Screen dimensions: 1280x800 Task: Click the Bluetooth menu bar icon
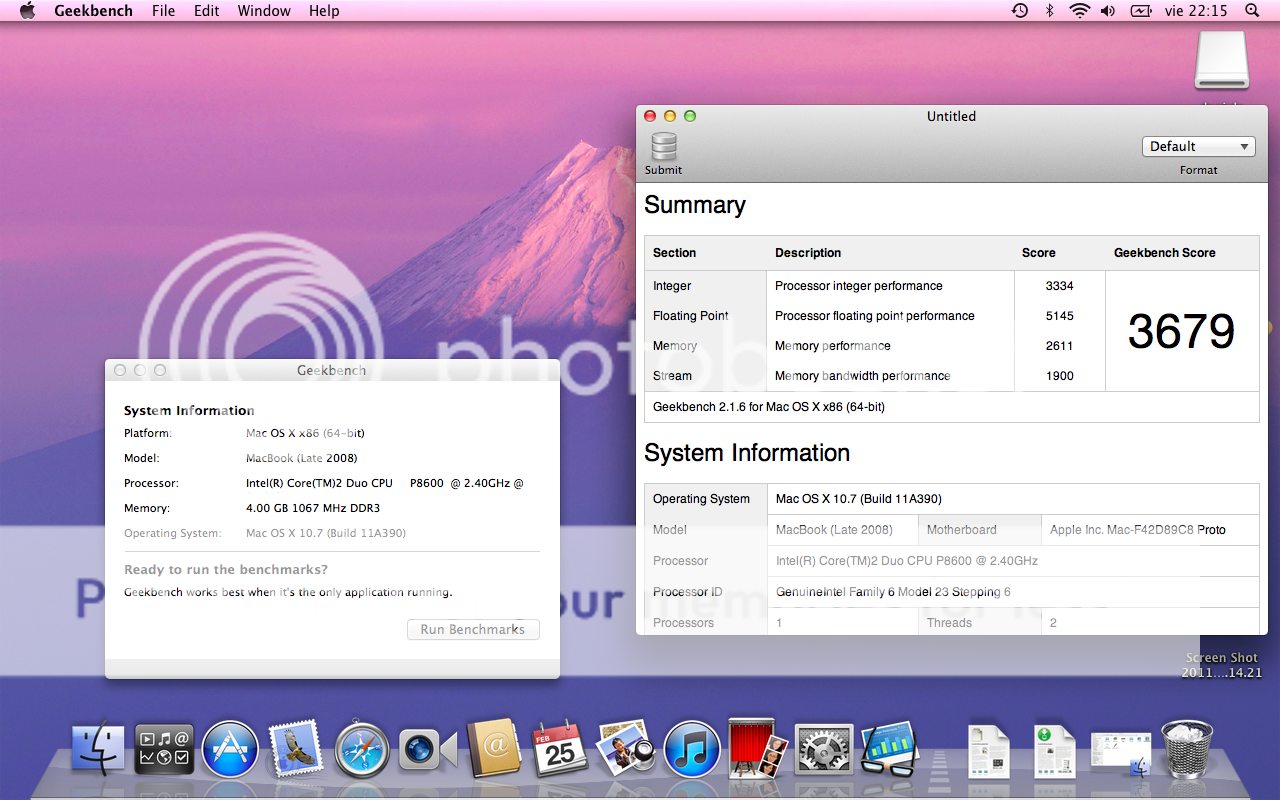pyautogui.click(x=1049, y=11)
